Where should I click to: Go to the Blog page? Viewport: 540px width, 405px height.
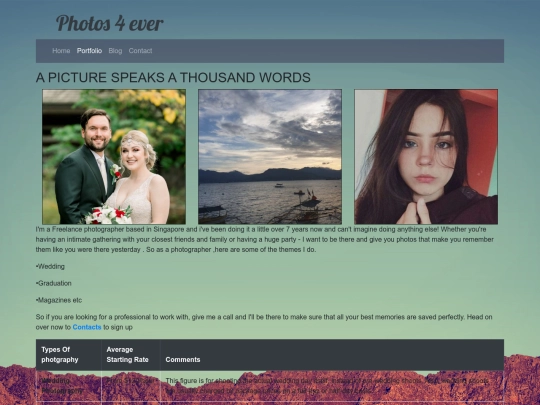115,51
